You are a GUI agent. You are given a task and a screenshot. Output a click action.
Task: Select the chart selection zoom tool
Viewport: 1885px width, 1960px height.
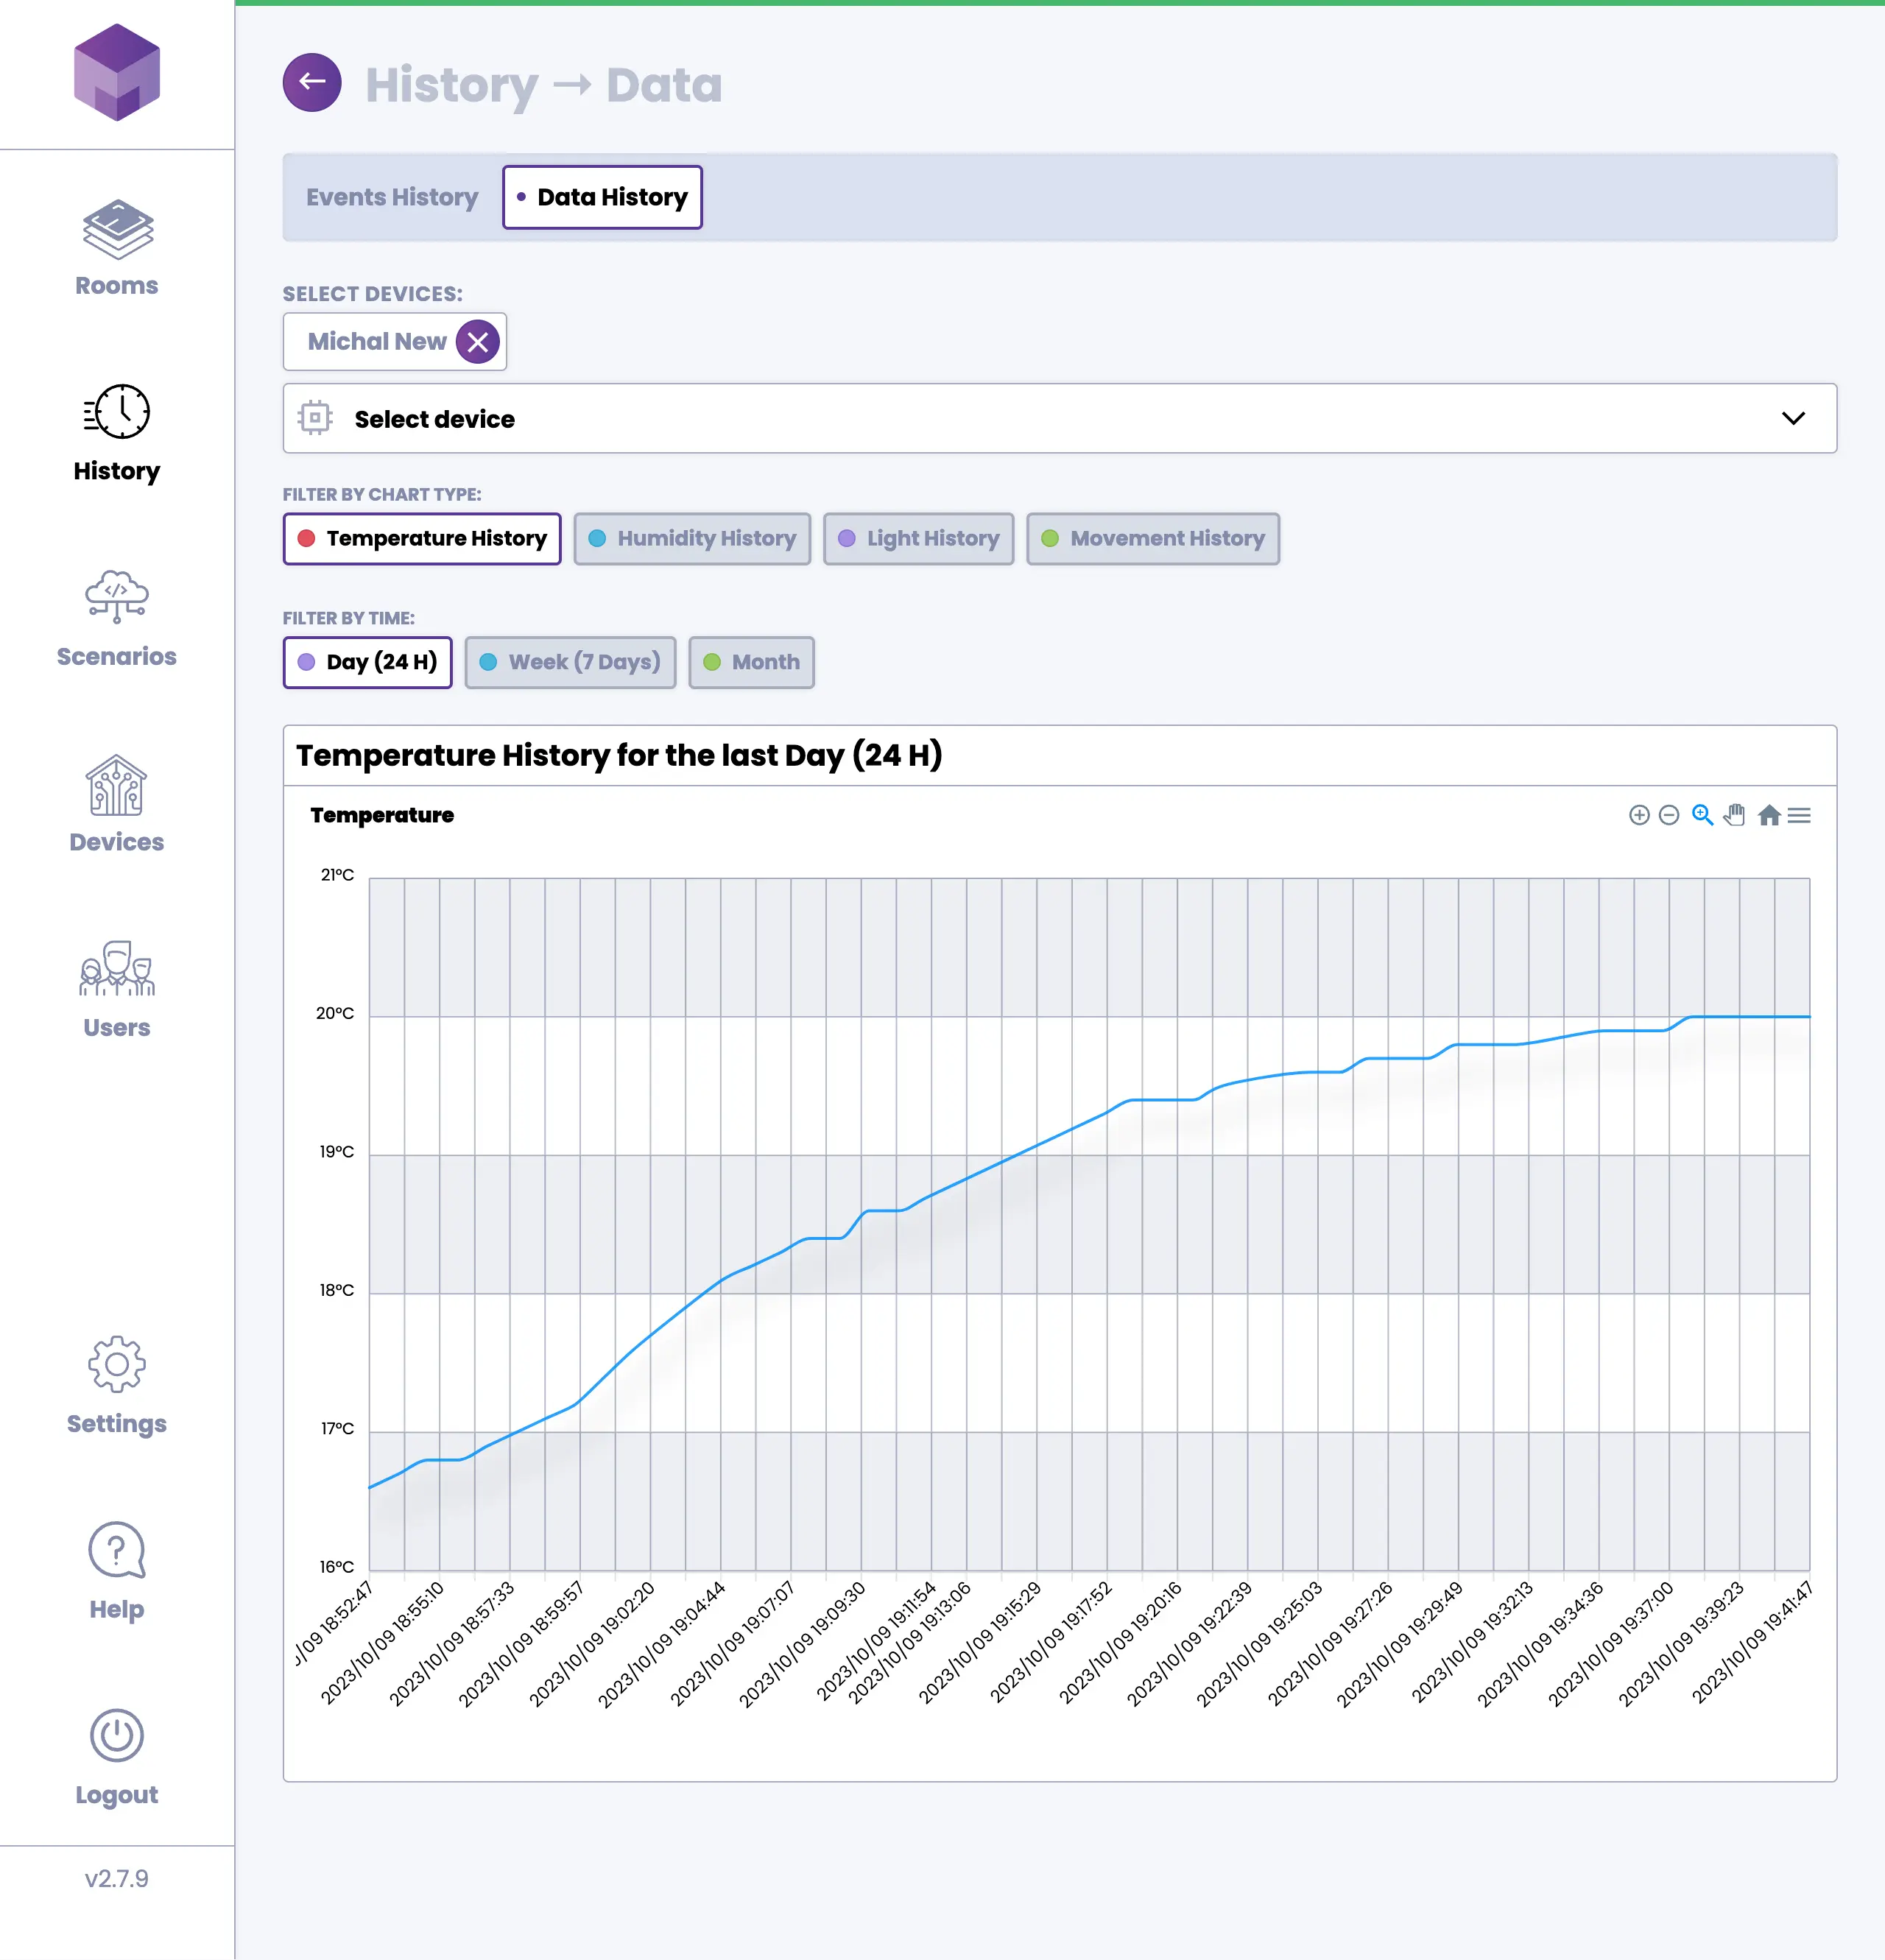click(1702, 815)
